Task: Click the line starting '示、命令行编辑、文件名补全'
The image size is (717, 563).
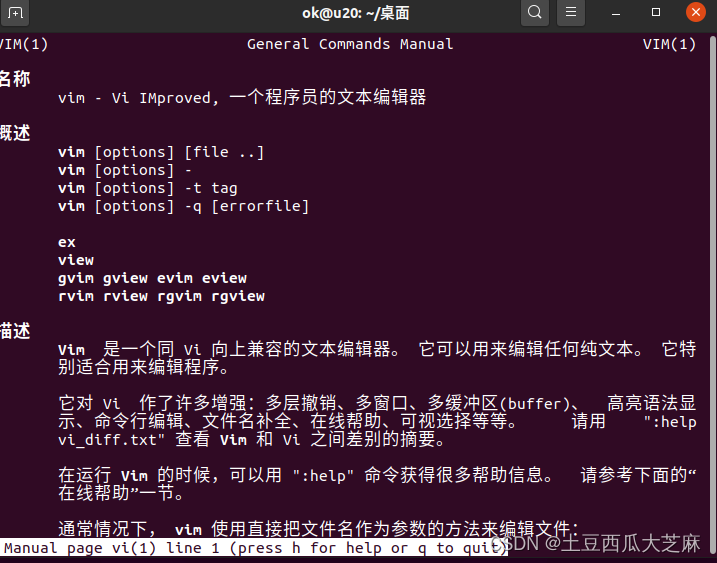Action: click(377, 421)
